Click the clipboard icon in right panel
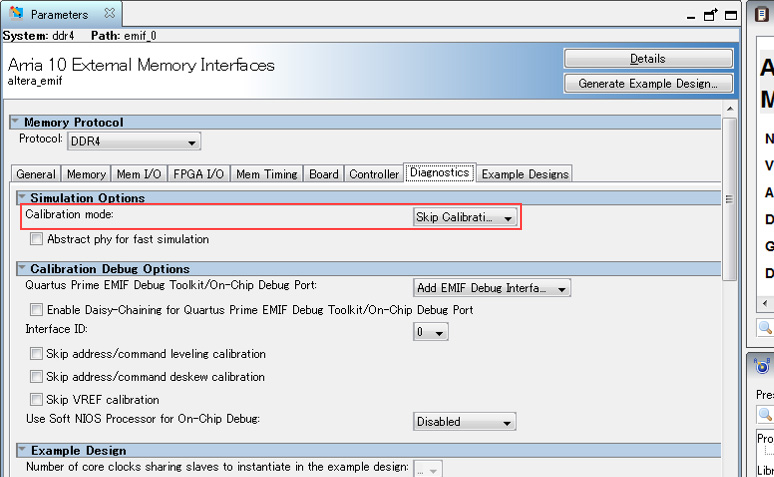Viewport: 774px width, 477px height. [762, 15]
